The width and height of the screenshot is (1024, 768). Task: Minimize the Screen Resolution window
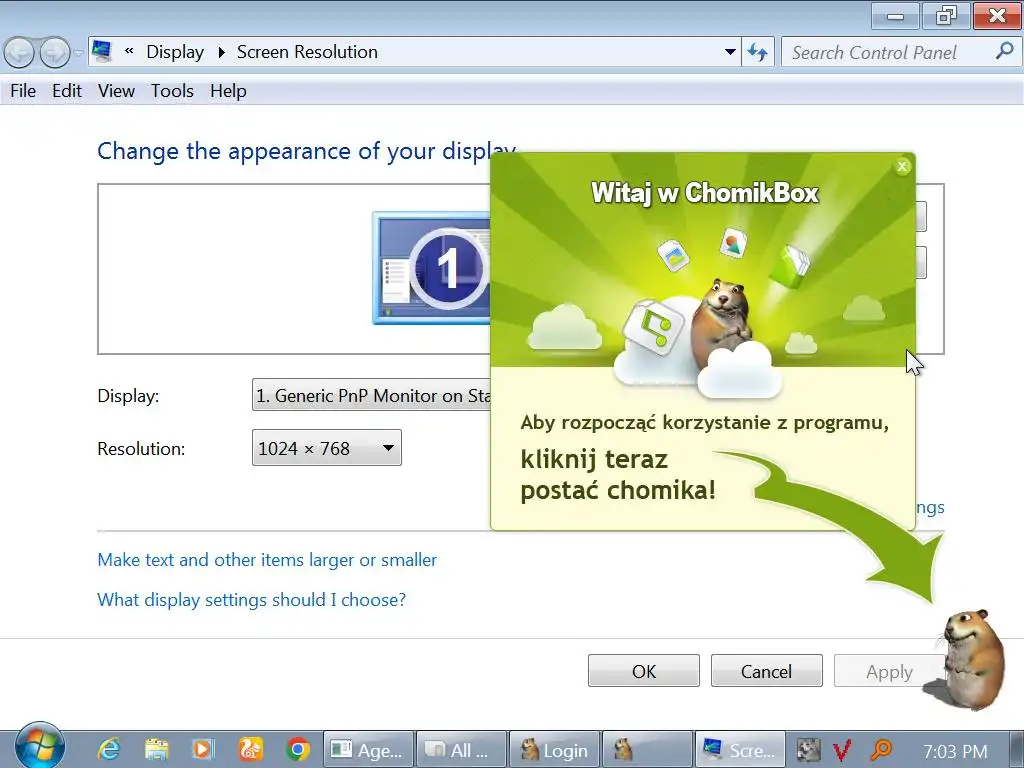pyautogui.click(x=895, y=16)
